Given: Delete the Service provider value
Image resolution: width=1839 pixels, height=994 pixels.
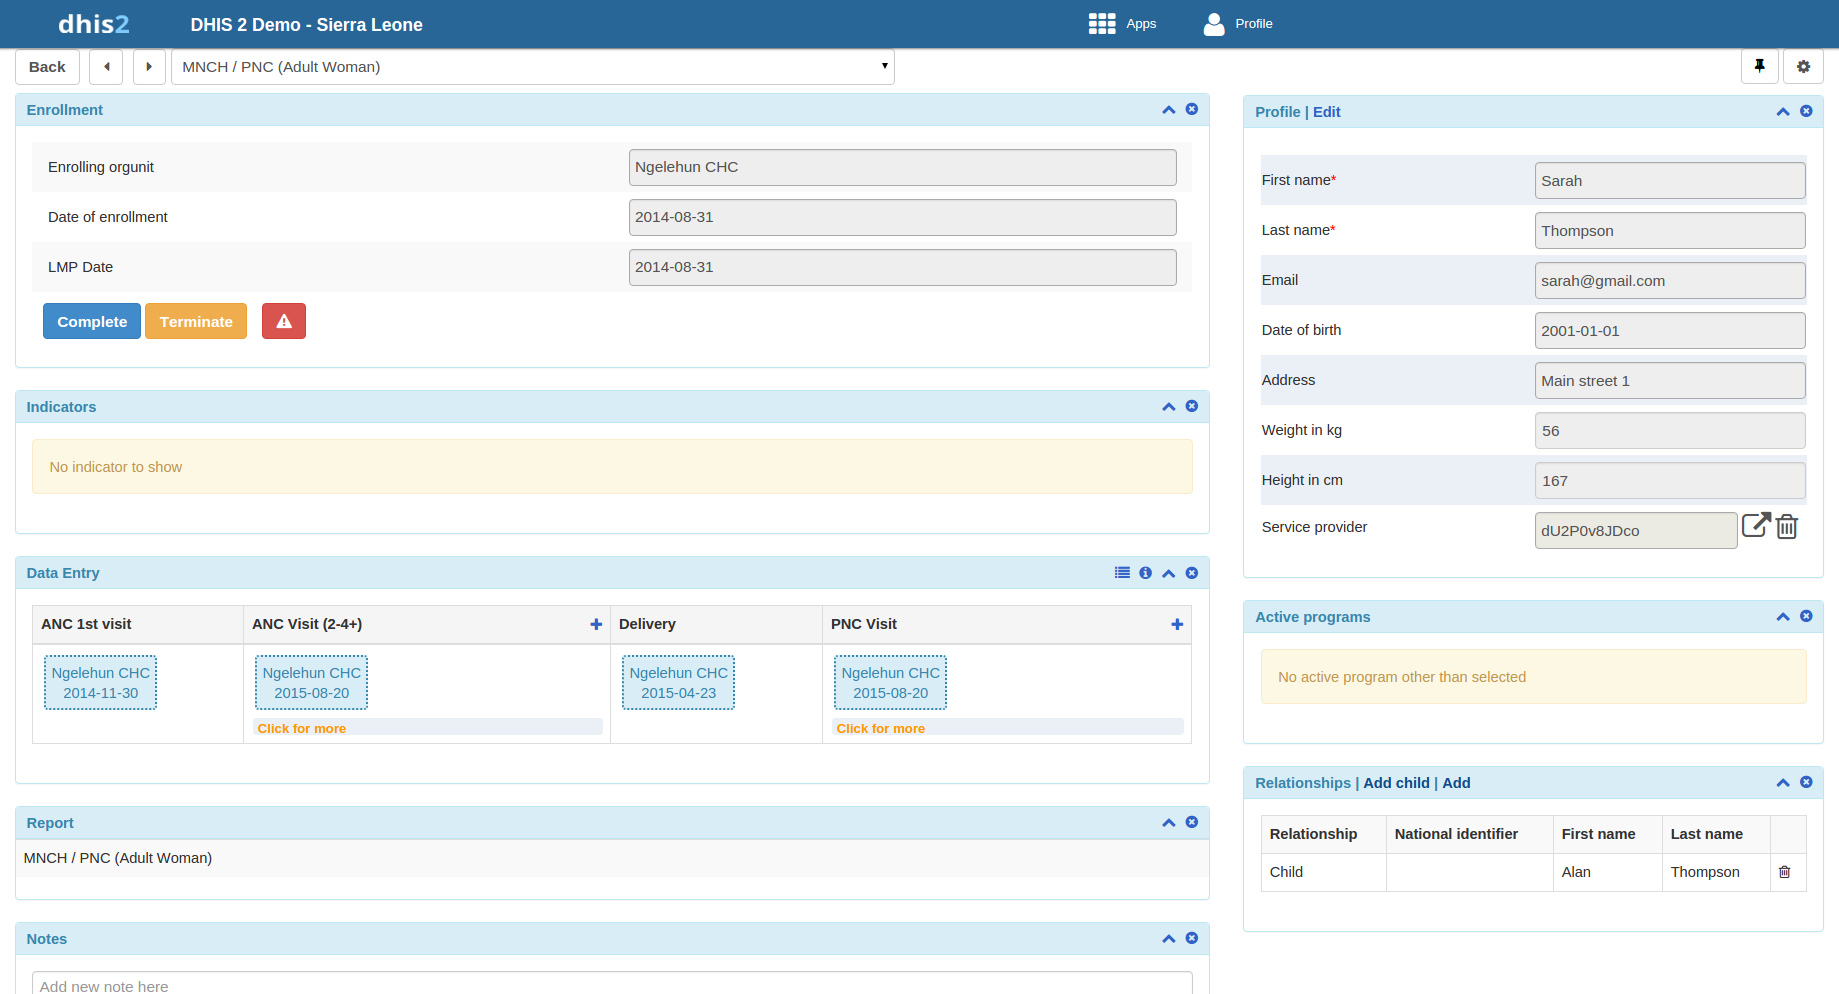Looking at the screenshot, I should (x=1787, y=527).
